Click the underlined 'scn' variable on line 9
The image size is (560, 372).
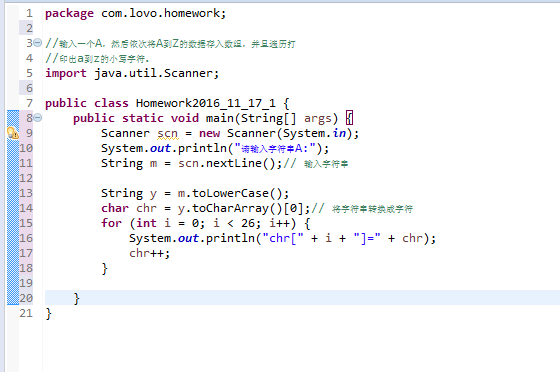click(x=167, y=134)
